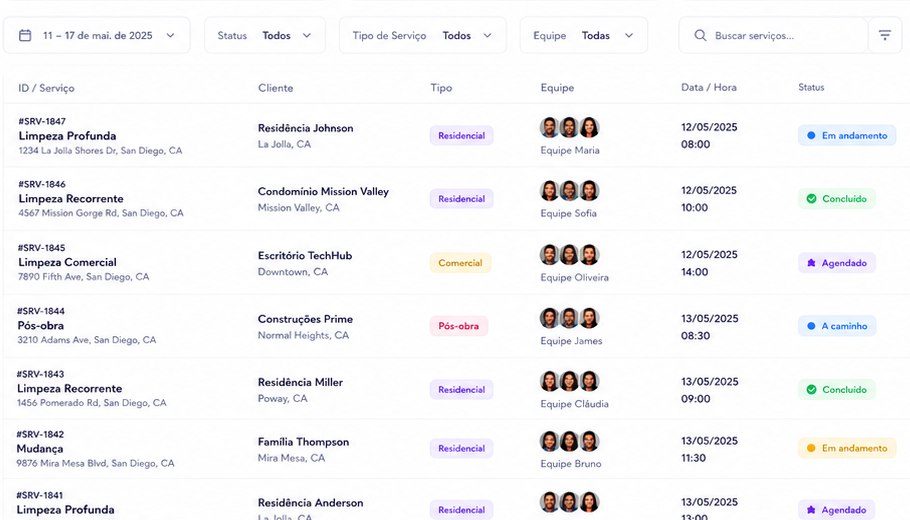Viewport: 910px width, 520px height.
Task: Sort by Data / Hora column header
Action: point(709,88)
